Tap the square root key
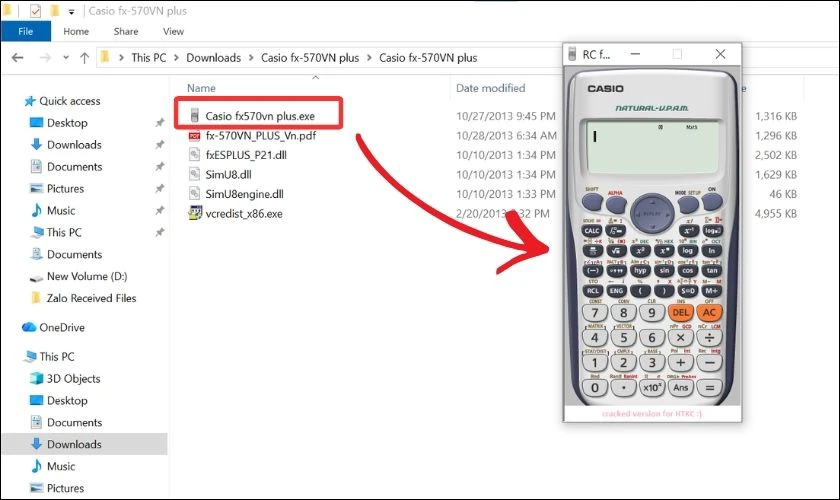Screen dimensions: 840x500 (616, 250)
